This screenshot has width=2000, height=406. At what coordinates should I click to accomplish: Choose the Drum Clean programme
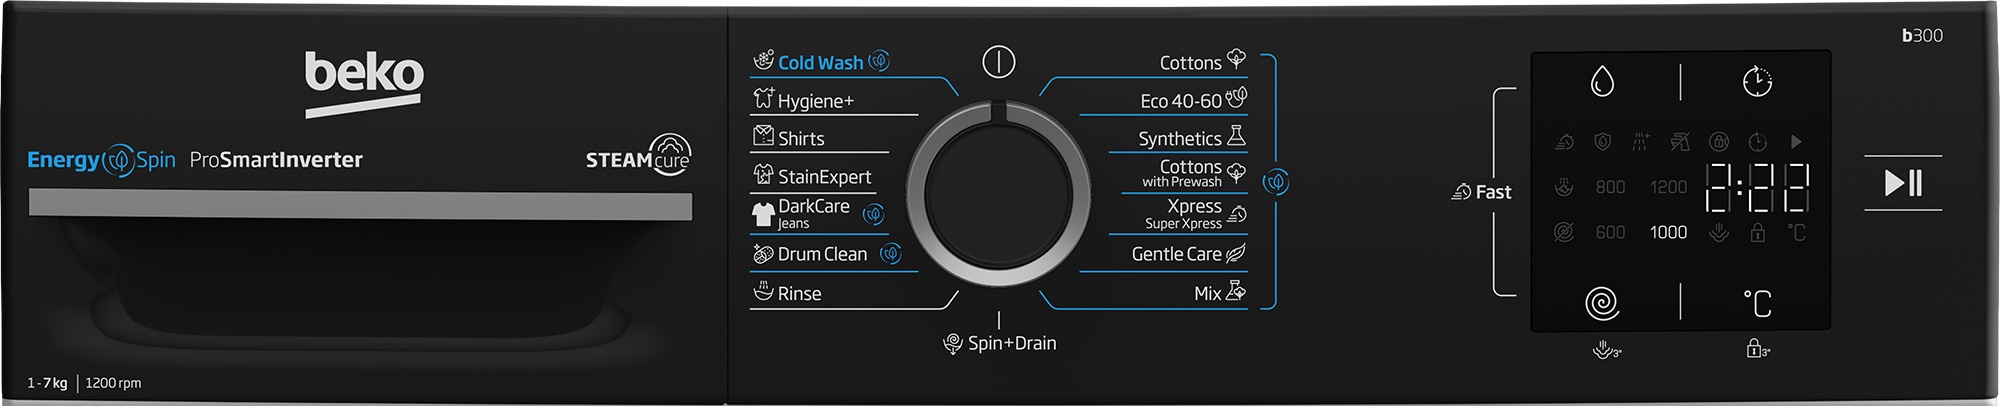(821, 254)
